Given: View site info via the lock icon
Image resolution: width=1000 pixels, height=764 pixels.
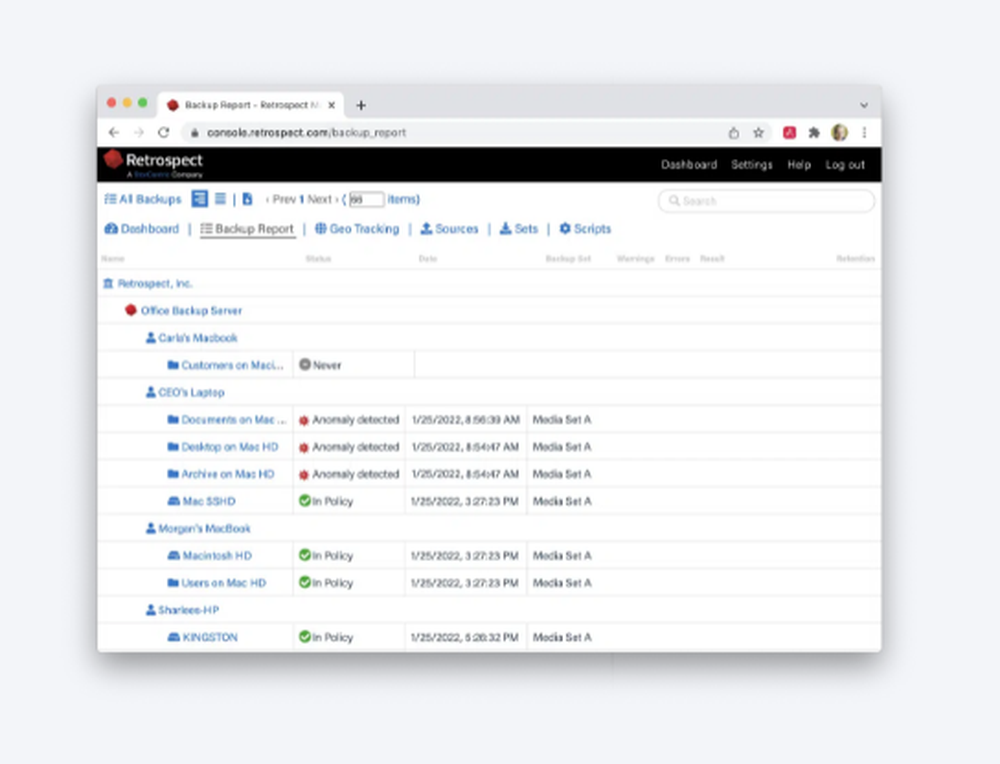Looking at the screenshot, I should (195, 133).
